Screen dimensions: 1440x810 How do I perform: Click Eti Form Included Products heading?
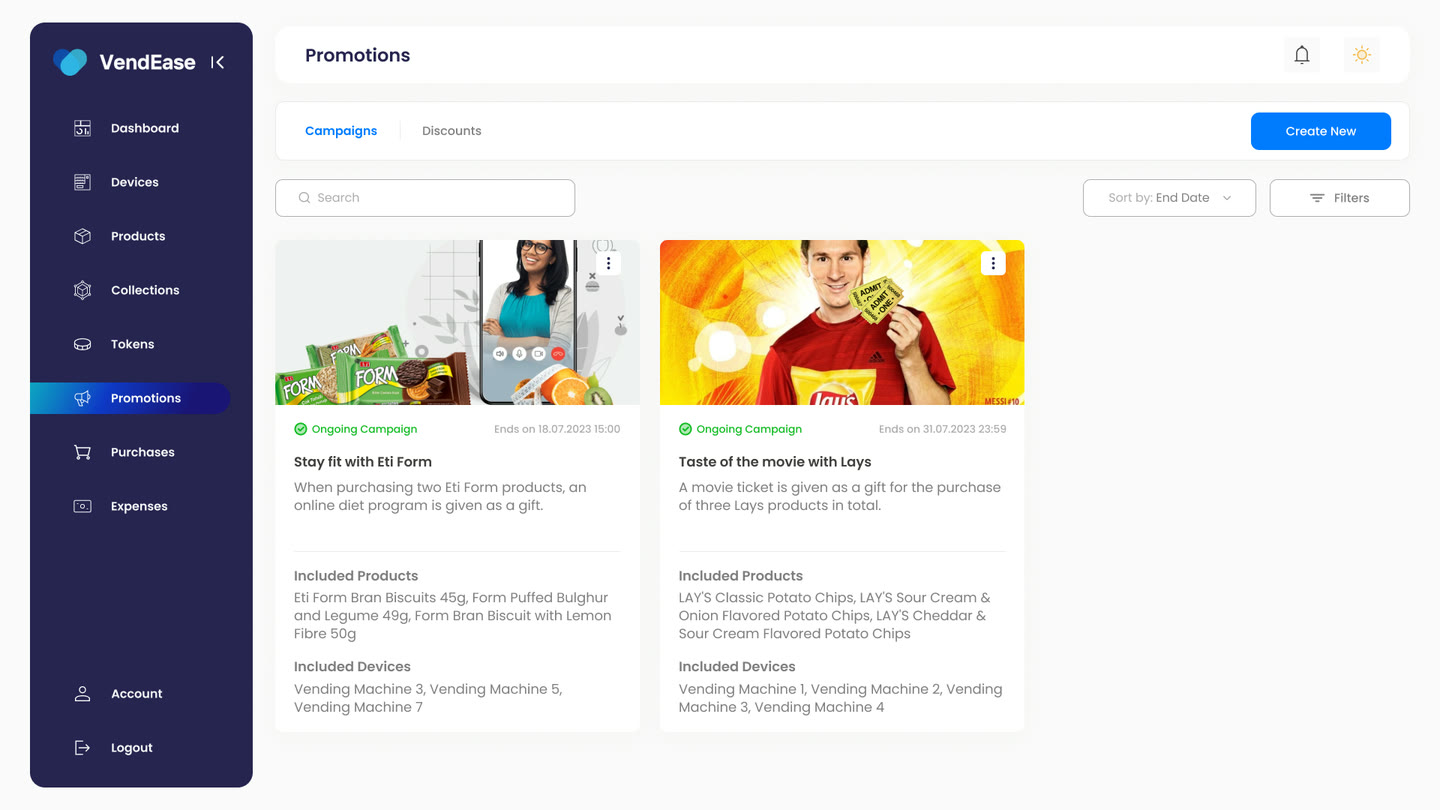pyautogui.click(x=356, y=576)
